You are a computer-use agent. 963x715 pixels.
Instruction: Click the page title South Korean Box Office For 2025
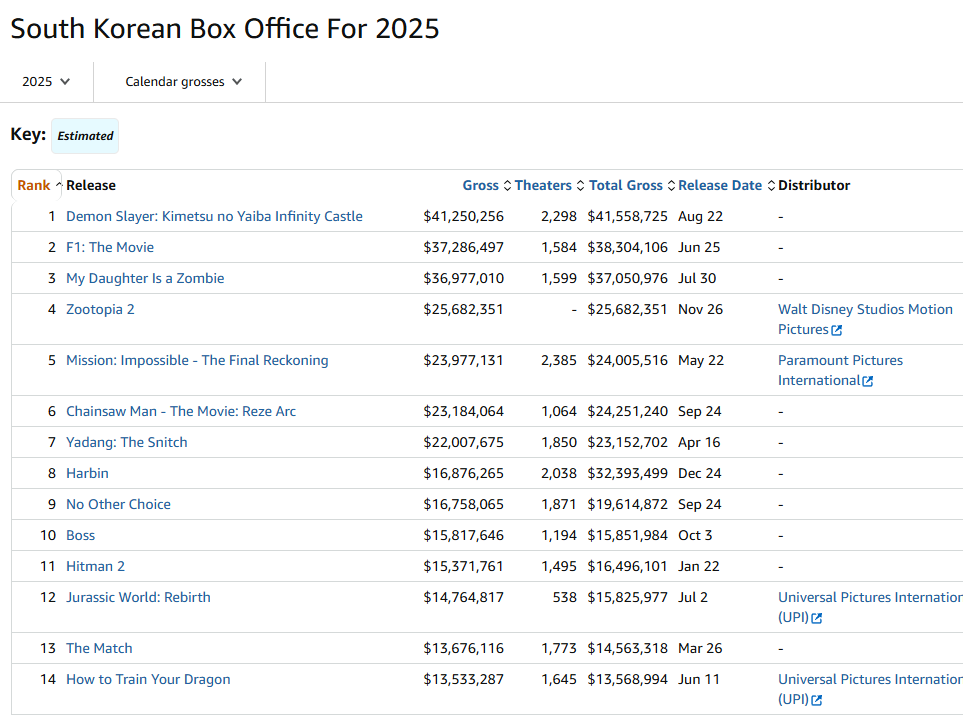[x=225, y=29]
